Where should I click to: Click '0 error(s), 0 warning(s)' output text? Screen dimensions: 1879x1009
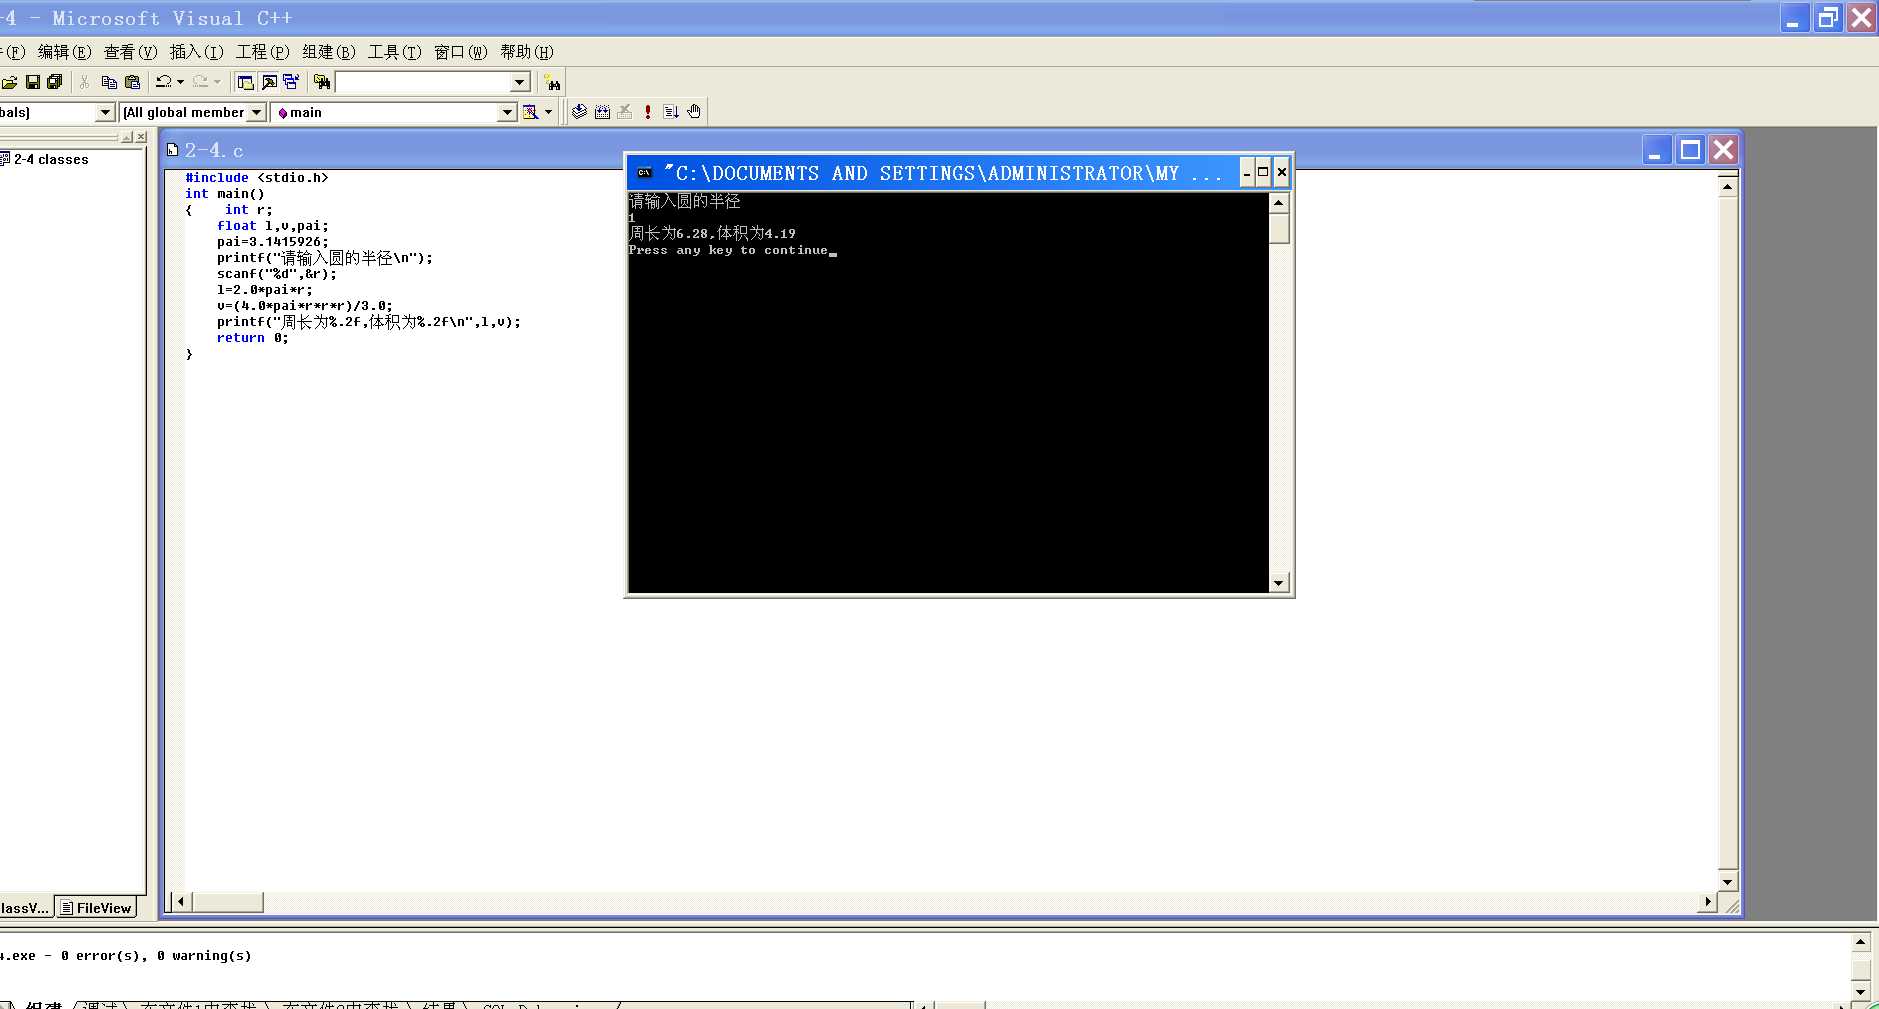[156, 956]
